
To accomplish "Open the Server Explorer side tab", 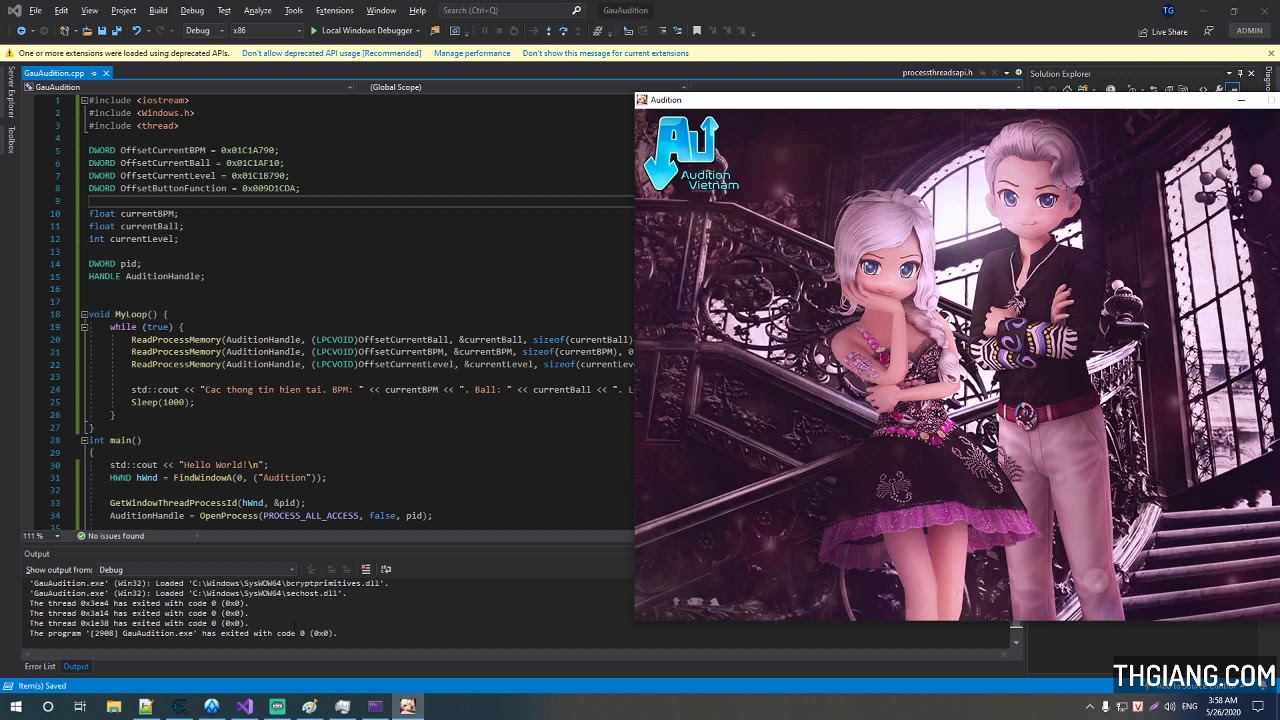I will click(11, 92).
